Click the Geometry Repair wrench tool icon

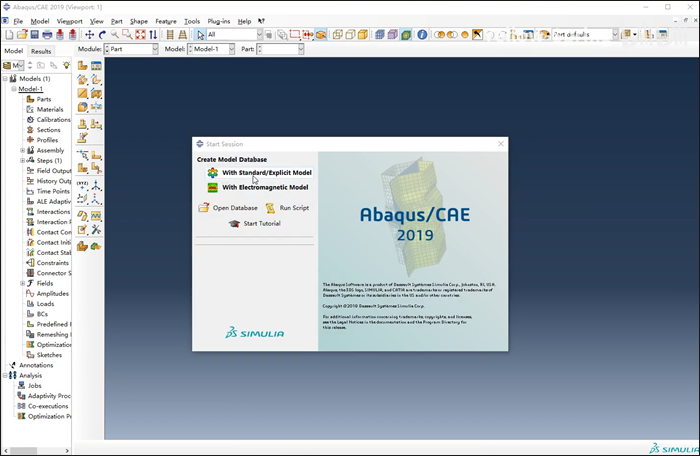pos(96,230)
